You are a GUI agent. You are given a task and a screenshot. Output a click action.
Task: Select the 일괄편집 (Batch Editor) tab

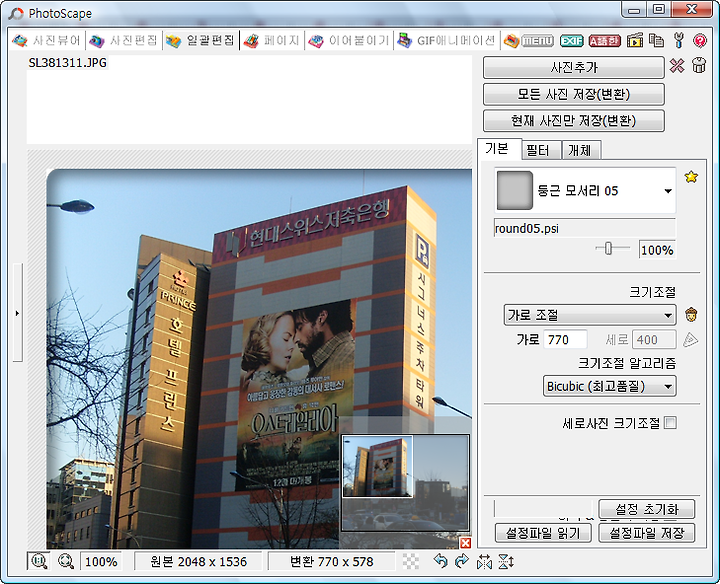(201, 41)
